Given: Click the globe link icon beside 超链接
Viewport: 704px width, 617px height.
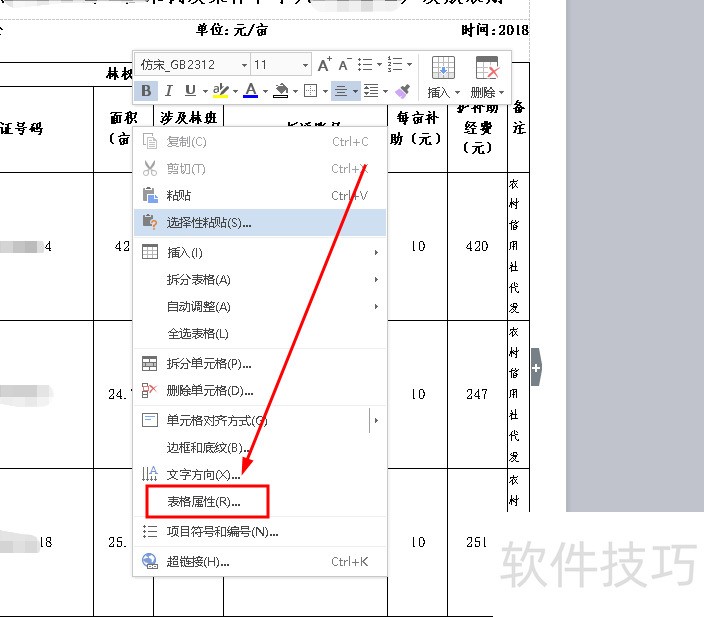Looking at the screenshot, I should click(x=150, y=561).
